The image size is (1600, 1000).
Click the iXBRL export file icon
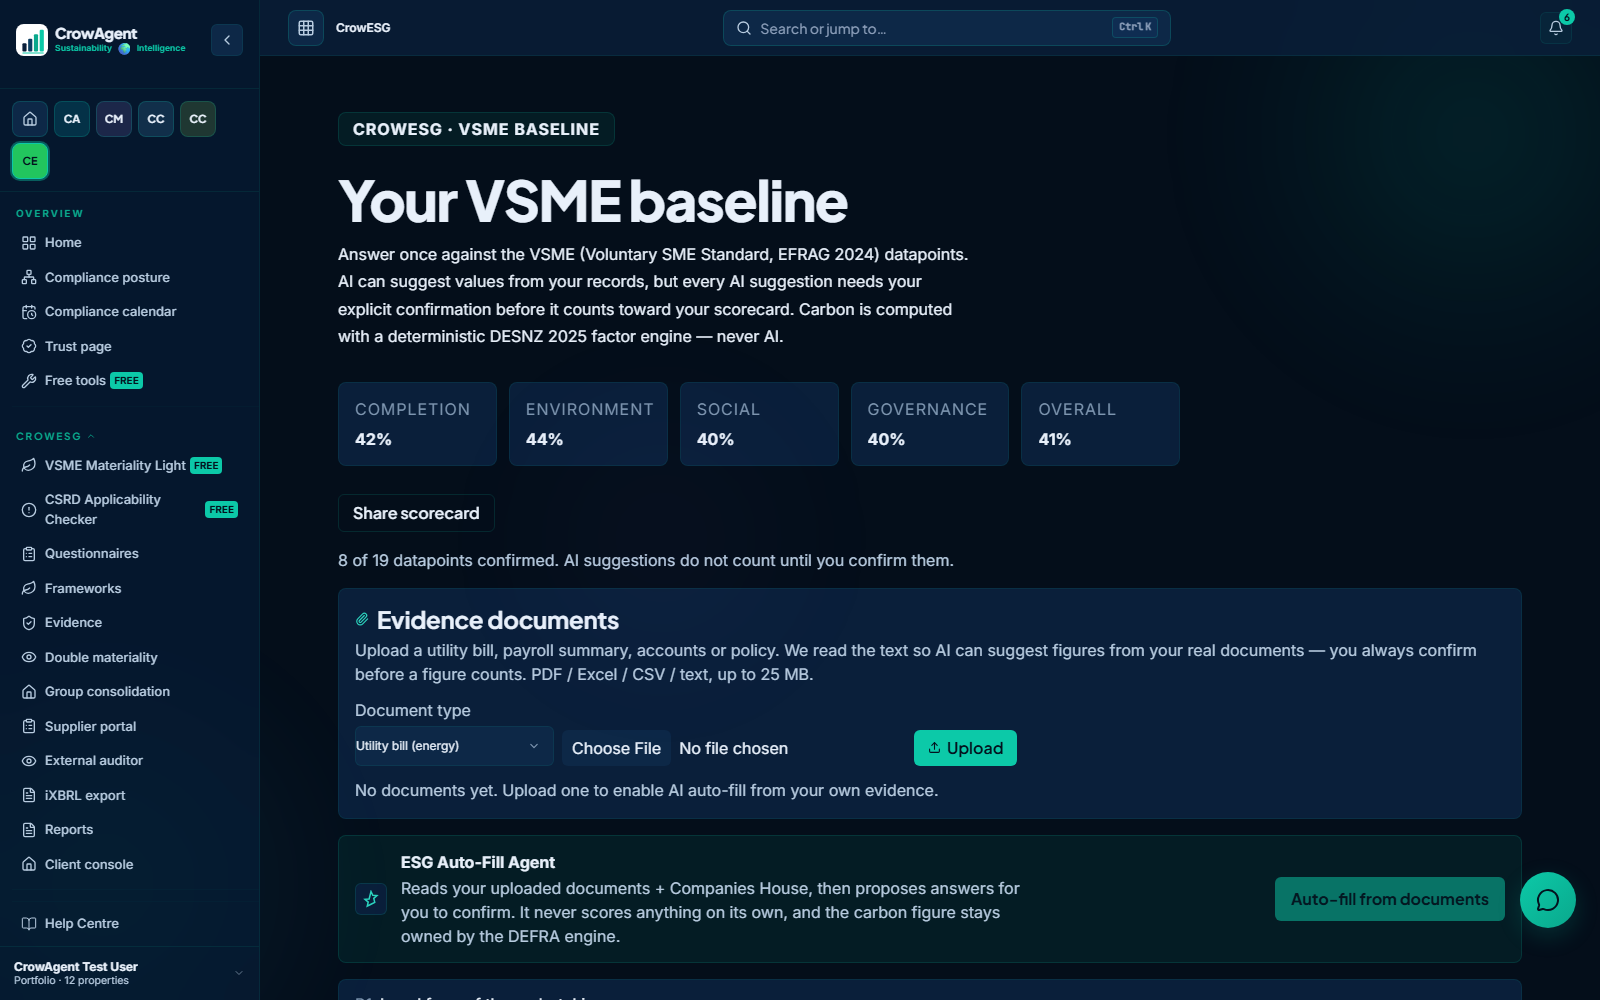(29, 795)
